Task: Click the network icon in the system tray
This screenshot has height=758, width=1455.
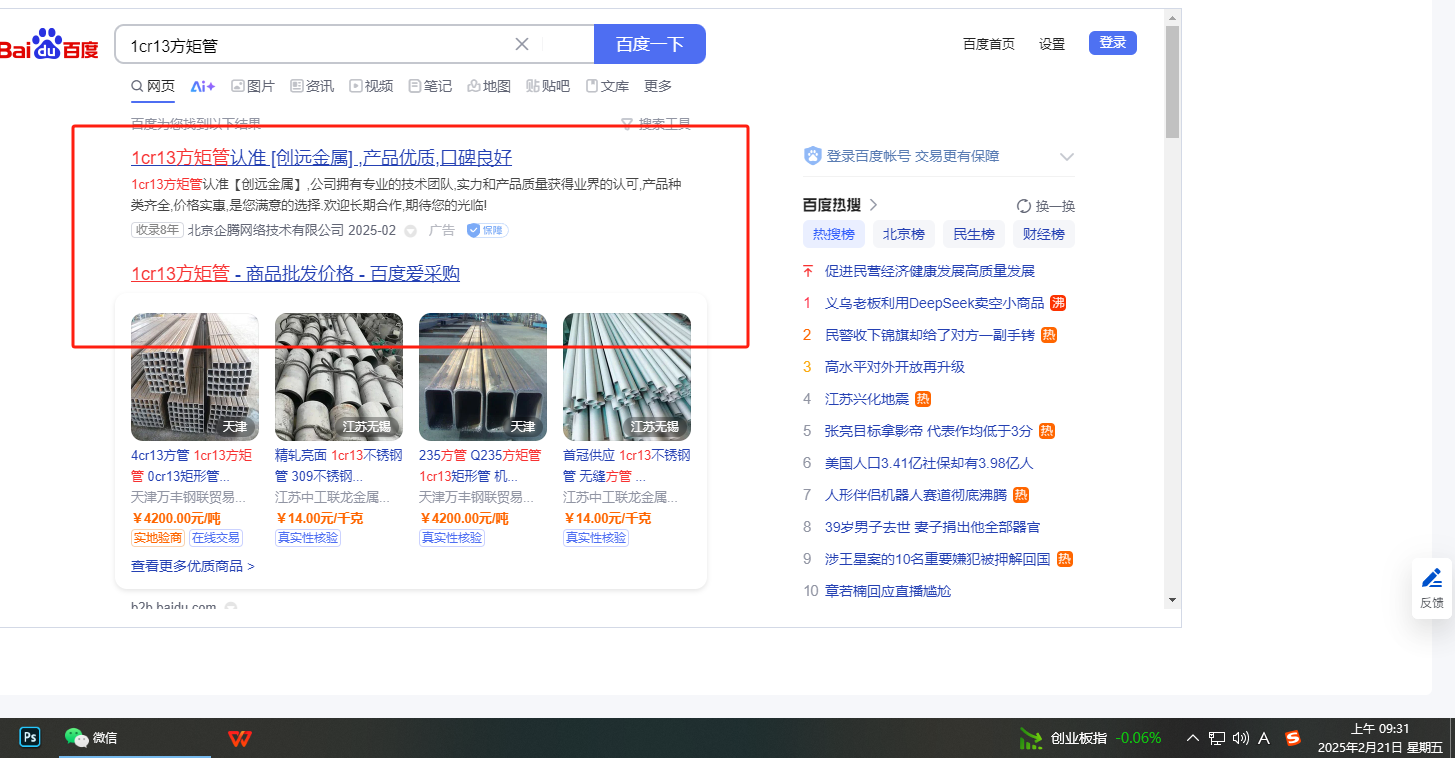Action: 1217,738
